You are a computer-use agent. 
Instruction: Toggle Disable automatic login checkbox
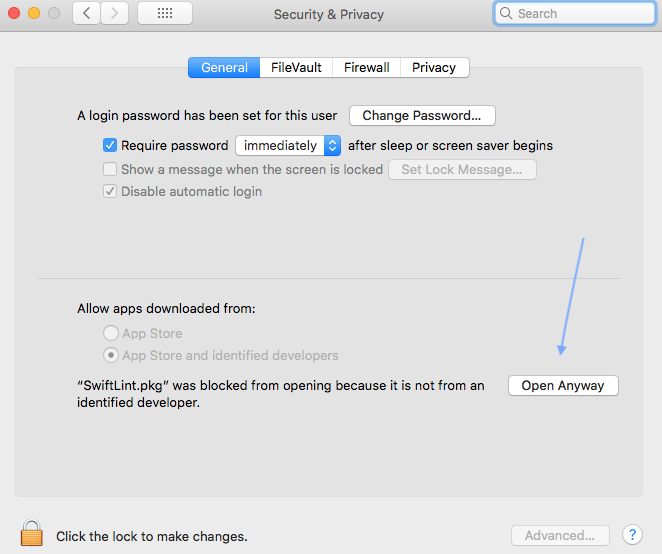point(110,191)
